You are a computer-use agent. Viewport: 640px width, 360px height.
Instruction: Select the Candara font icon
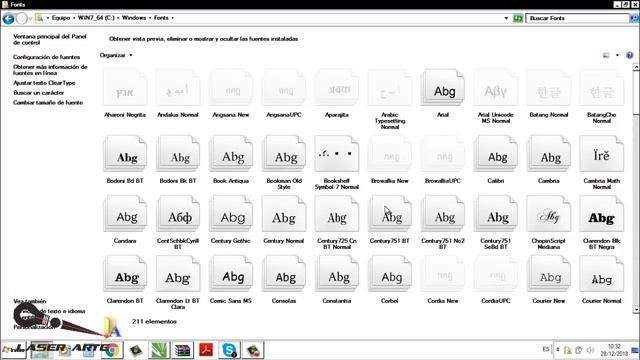pyautogui.click(x=125, y=213)
